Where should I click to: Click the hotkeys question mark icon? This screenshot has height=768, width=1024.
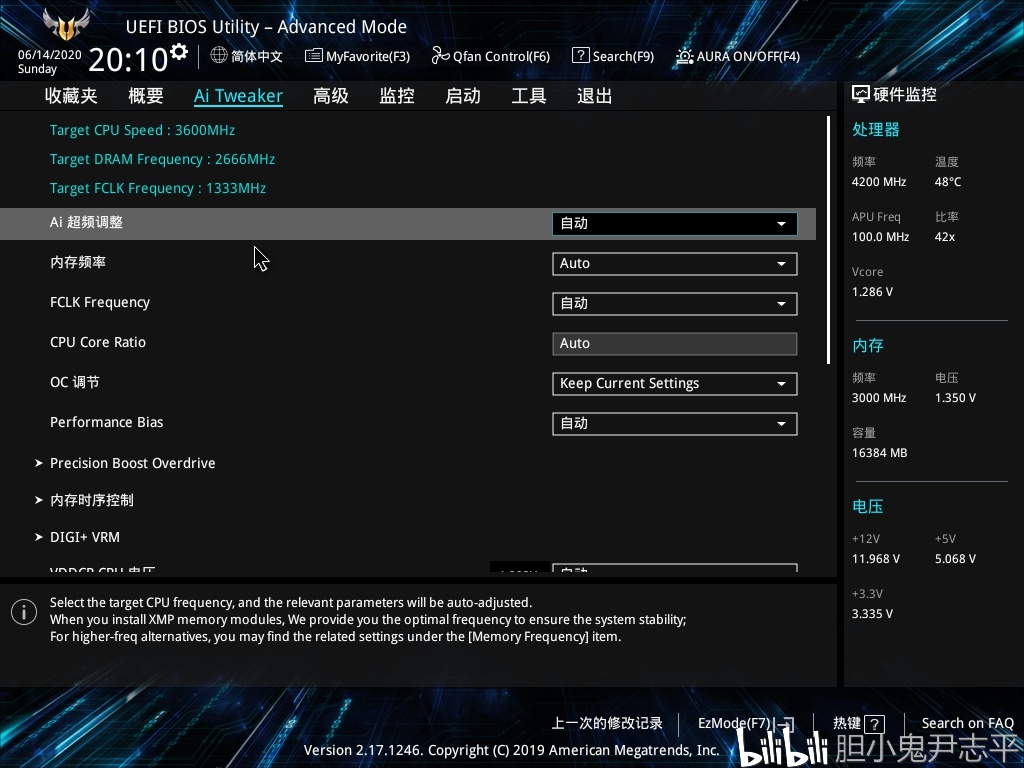tap(874, 724)
